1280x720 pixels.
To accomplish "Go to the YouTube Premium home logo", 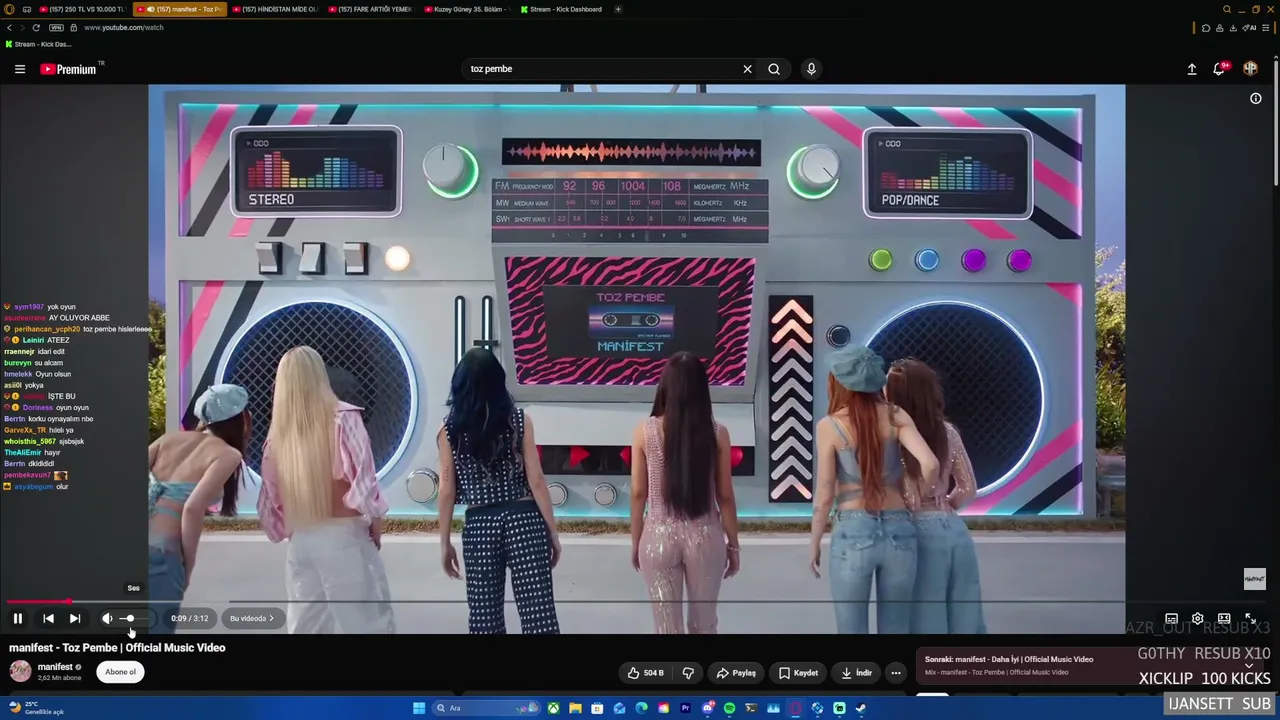I will pyautogui.click(x=69, y=69).
